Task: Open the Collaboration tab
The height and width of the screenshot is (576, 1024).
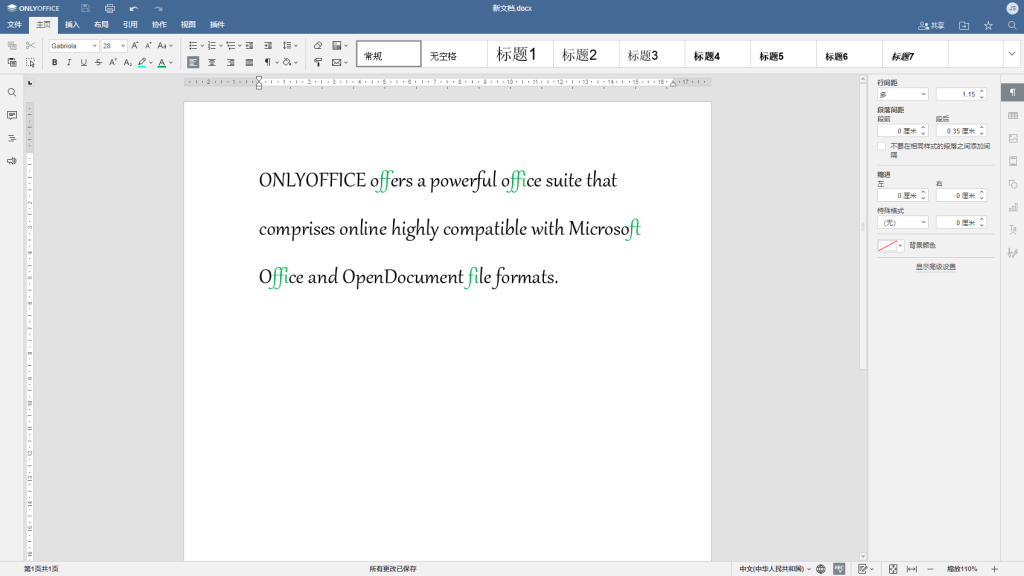Action: point(159,25)
